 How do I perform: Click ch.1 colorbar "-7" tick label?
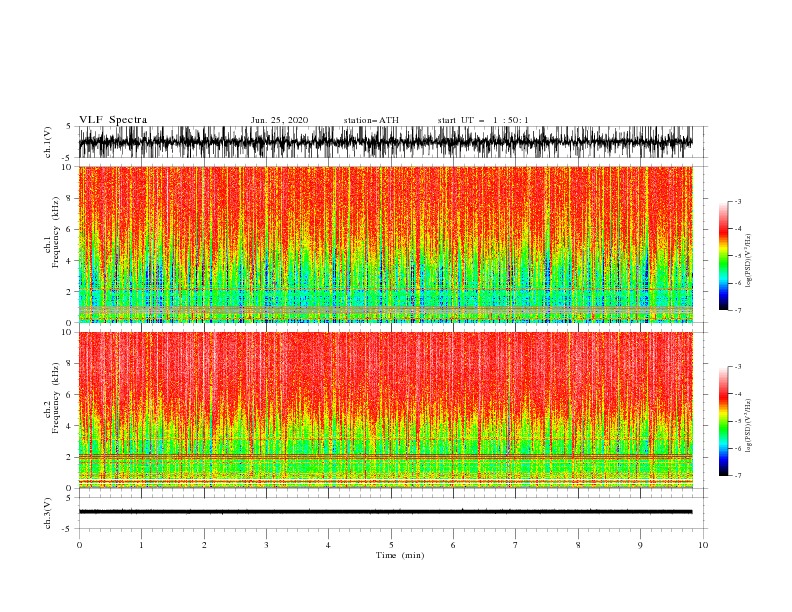coord(737,310)
